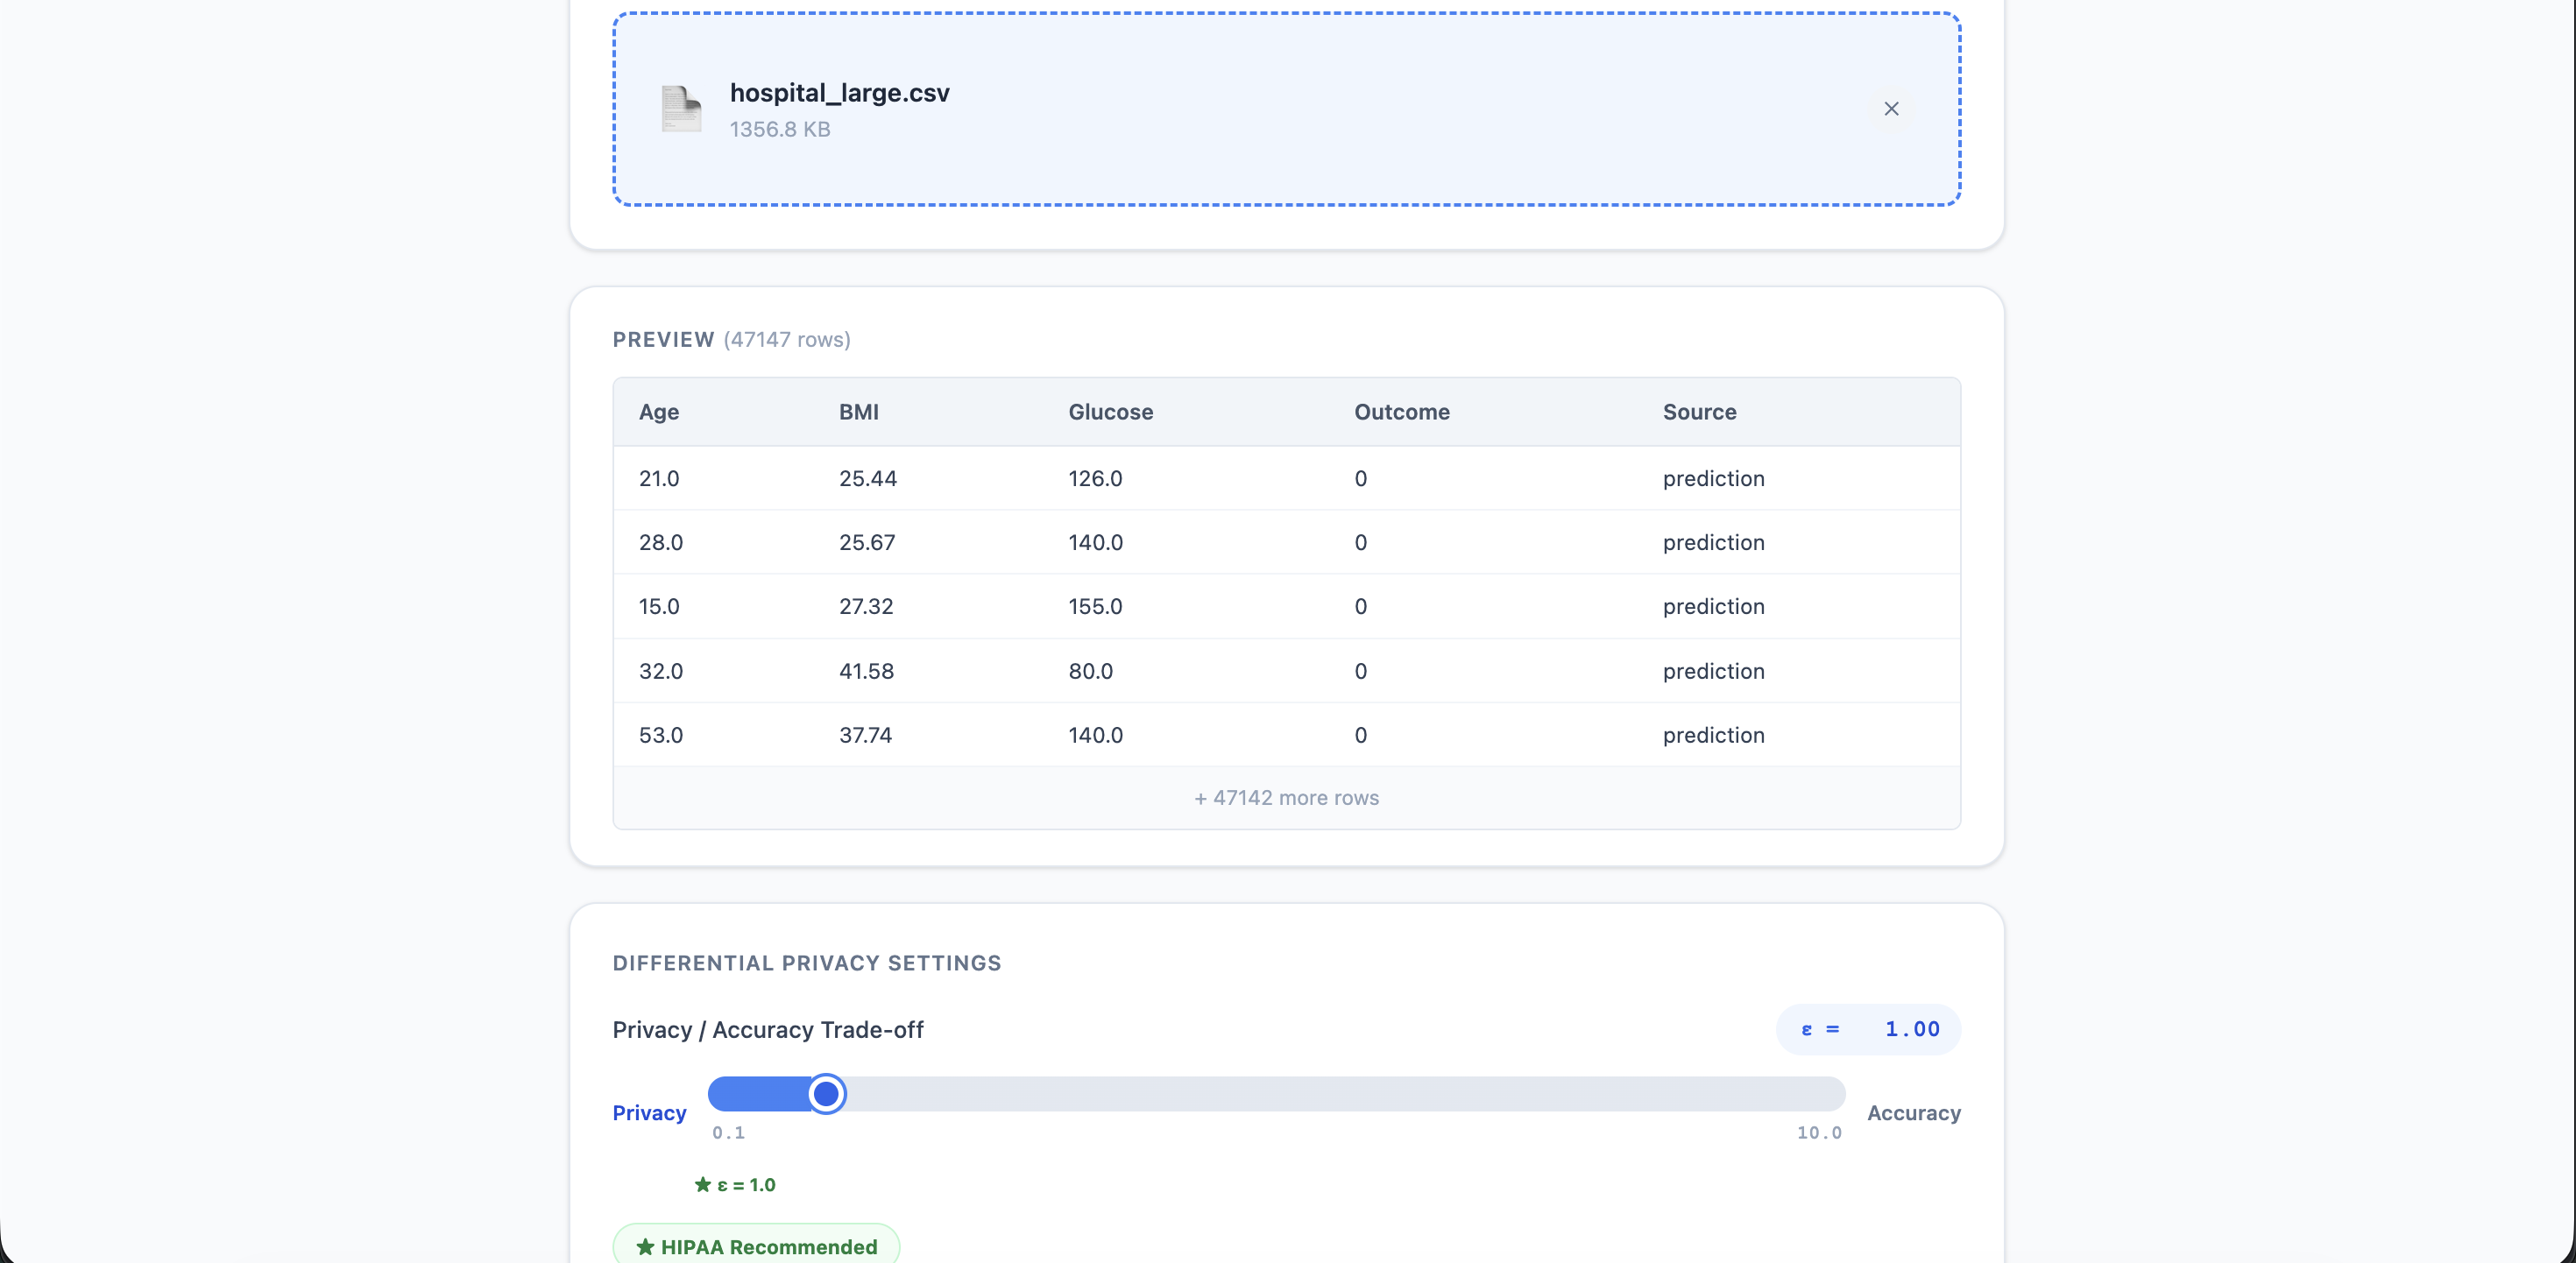Select the HIPAA Recommended preset badge
The height and width of the screenshot is (1263, 2576).
click(x=756, y=1246)
